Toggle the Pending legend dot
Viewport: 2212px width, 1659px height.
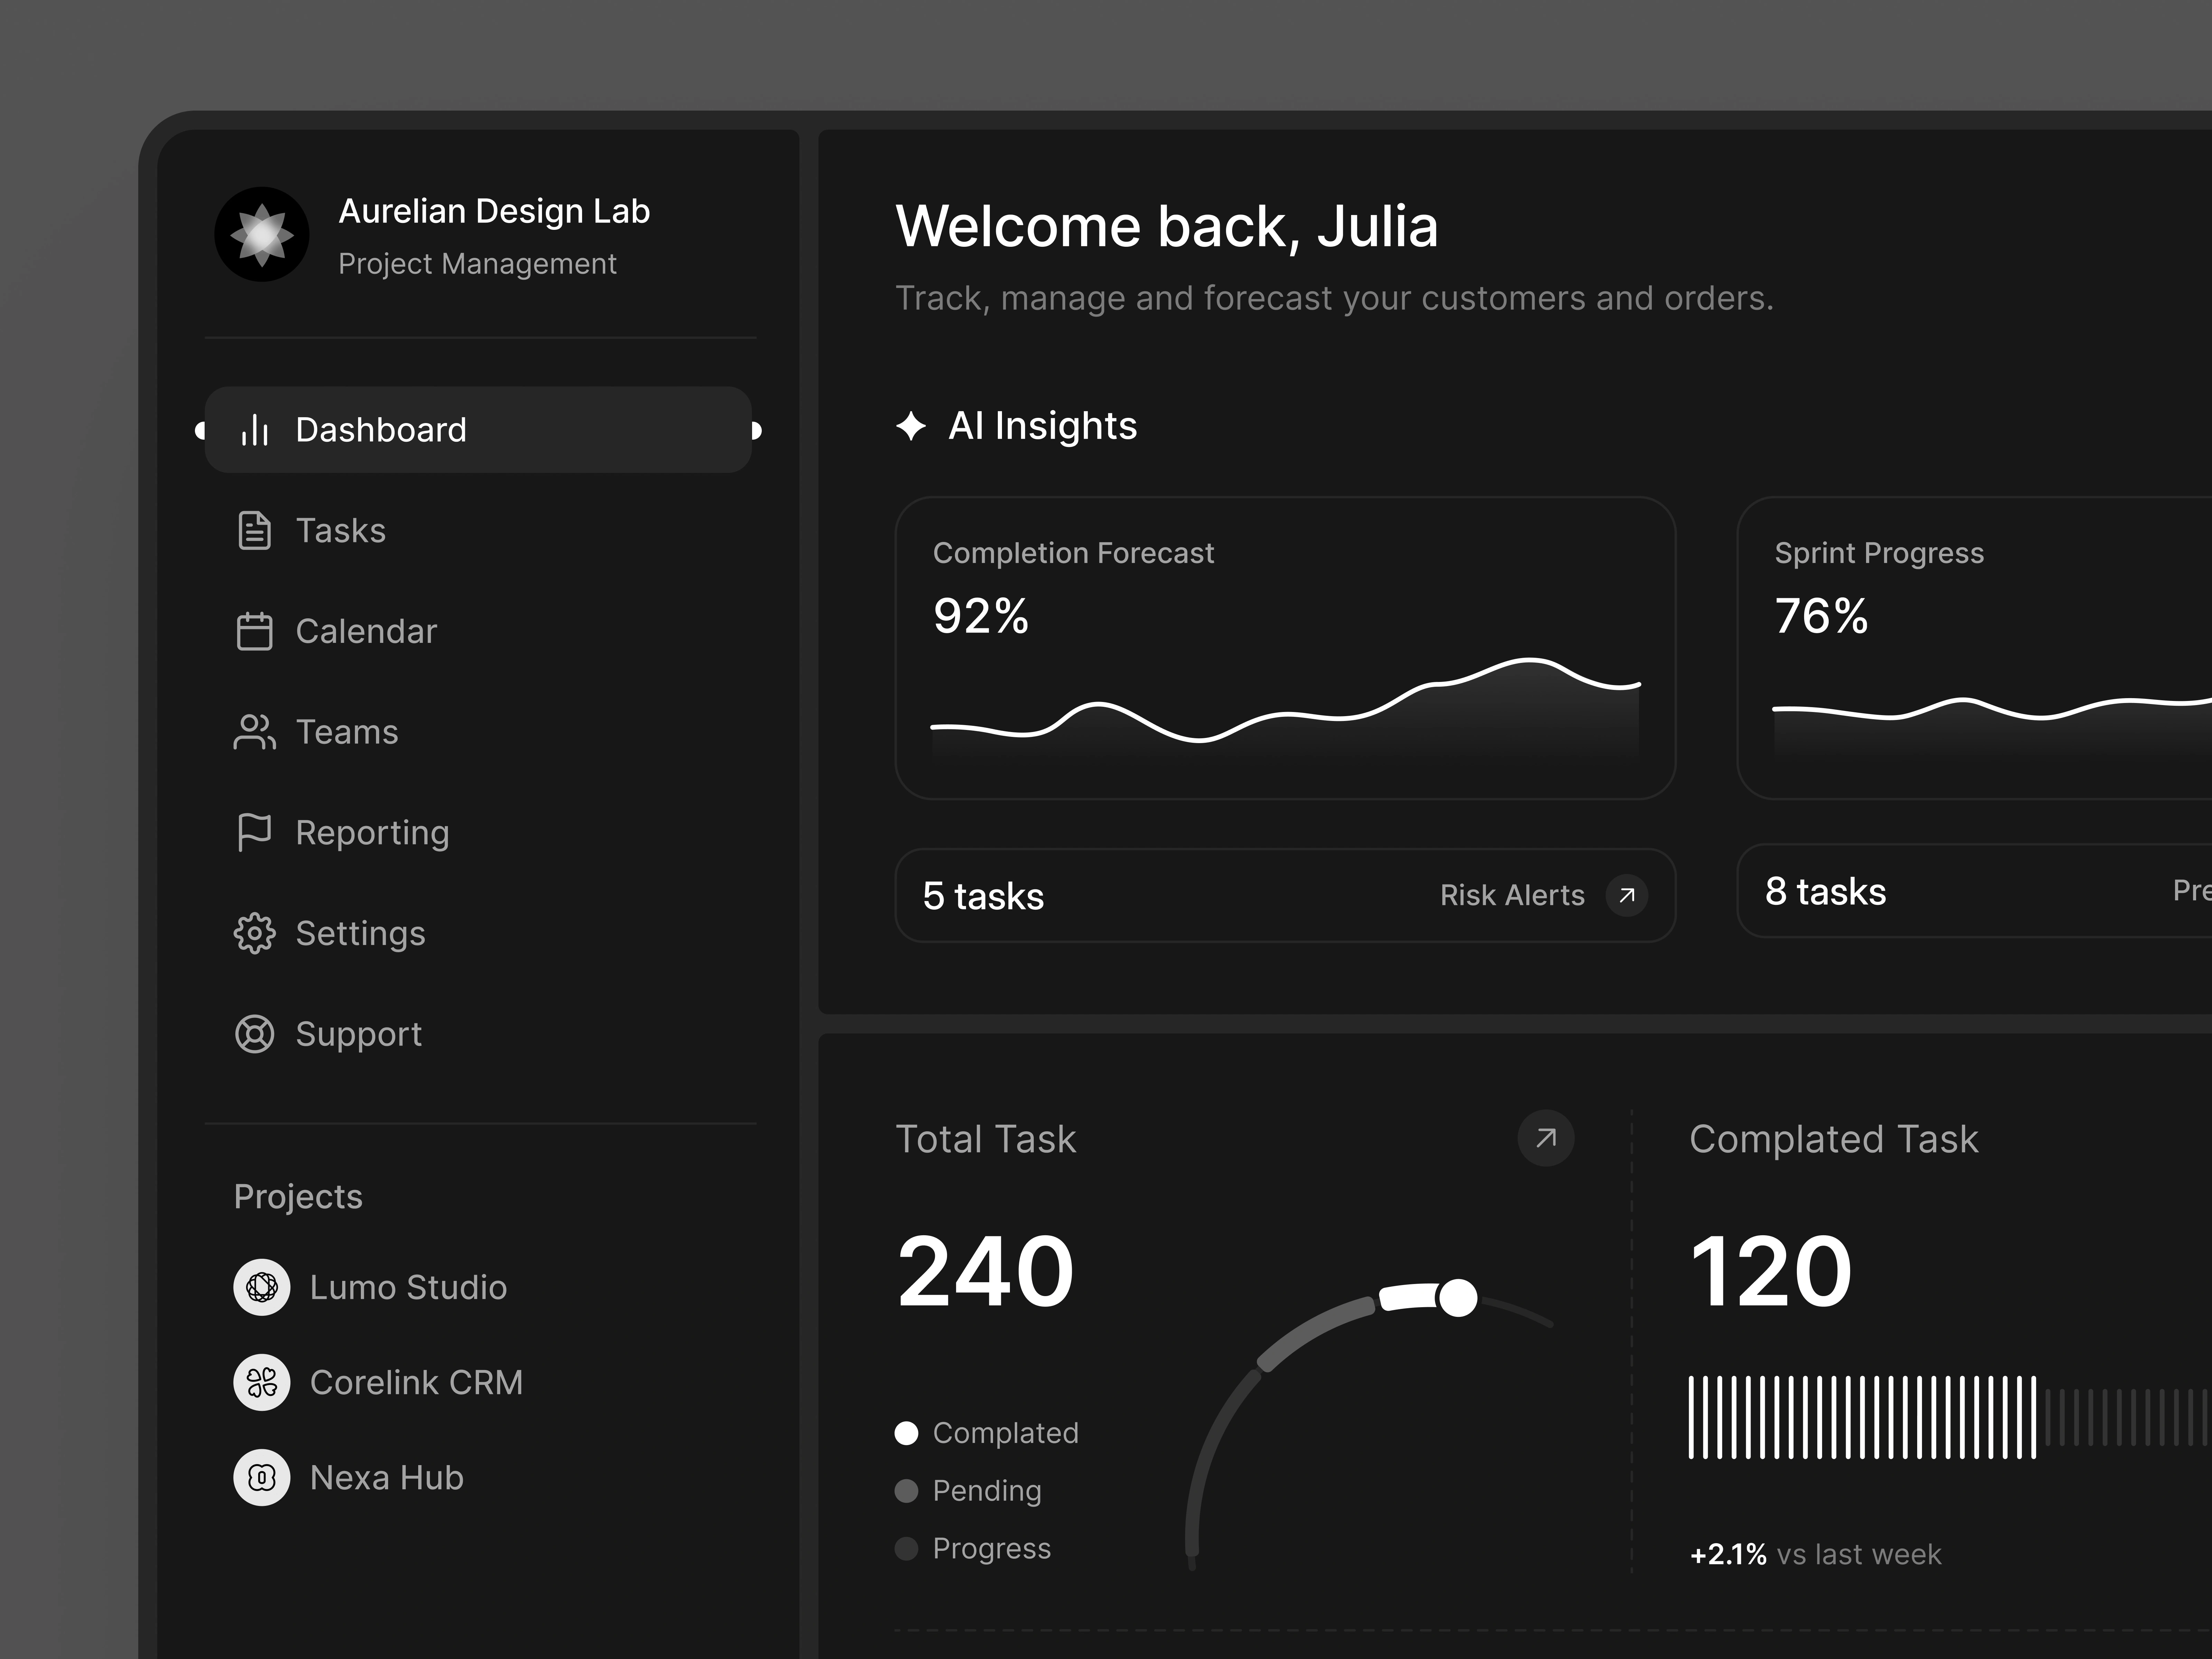(x=906, y=1491)
